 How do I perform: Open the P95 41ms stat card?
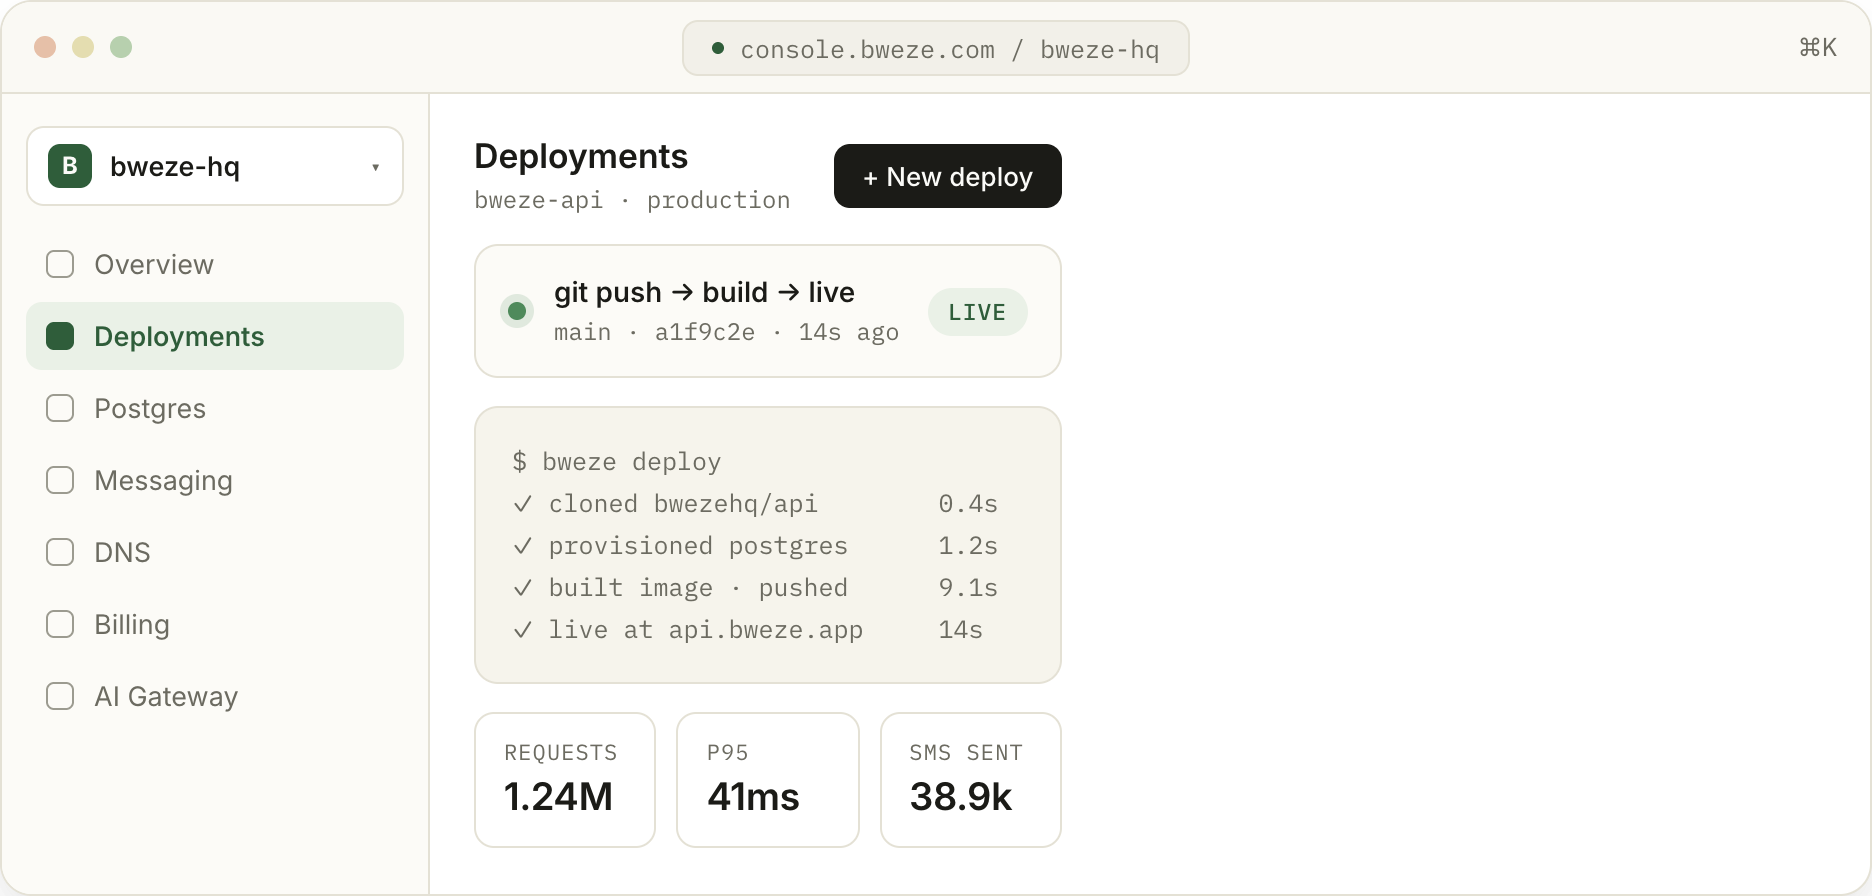[768, 780]
